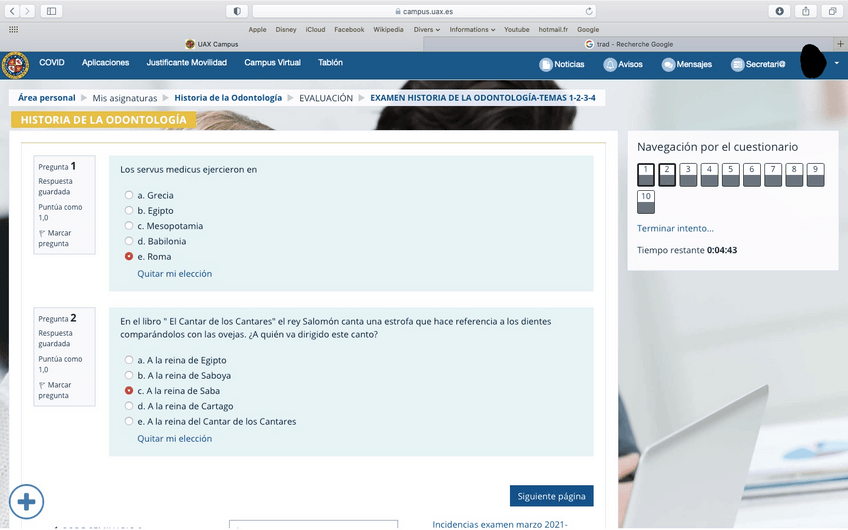
Task: Open the Campus Virtual menu
Action: [x=273, y=63]
